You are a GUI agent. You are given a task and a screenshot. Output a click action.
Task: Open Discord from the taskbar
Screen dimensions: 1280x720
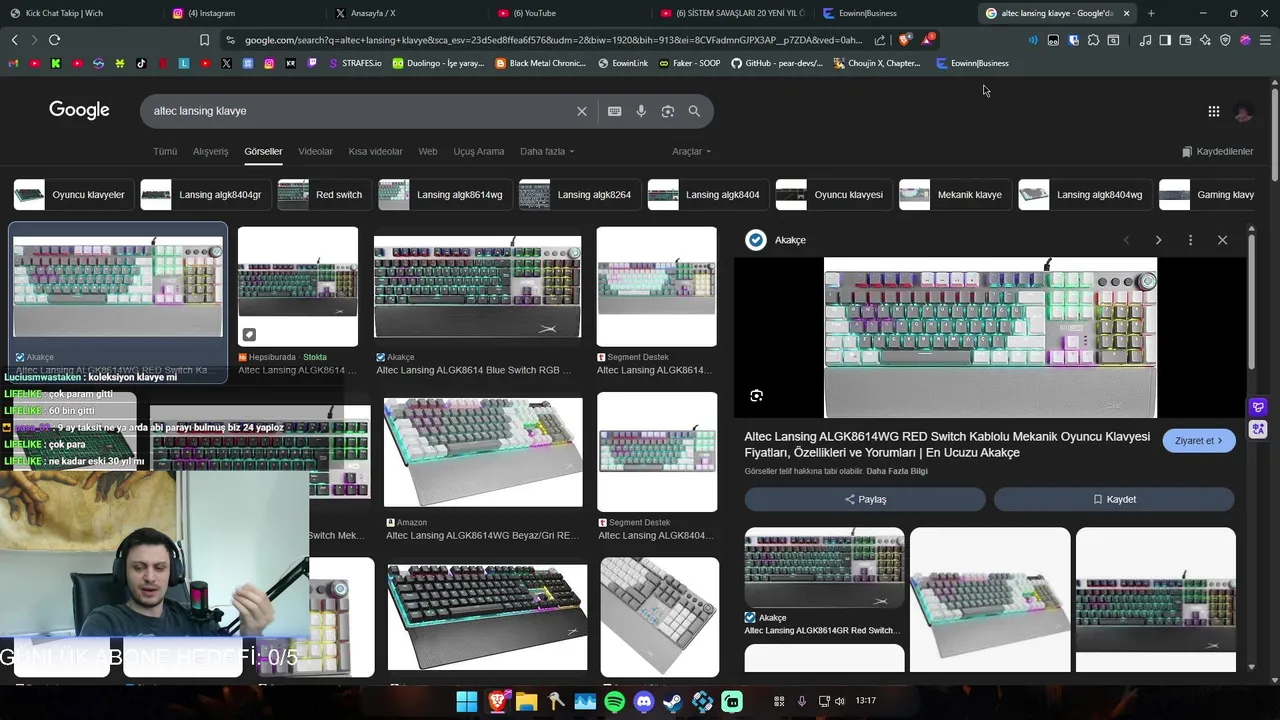[644, 702]
